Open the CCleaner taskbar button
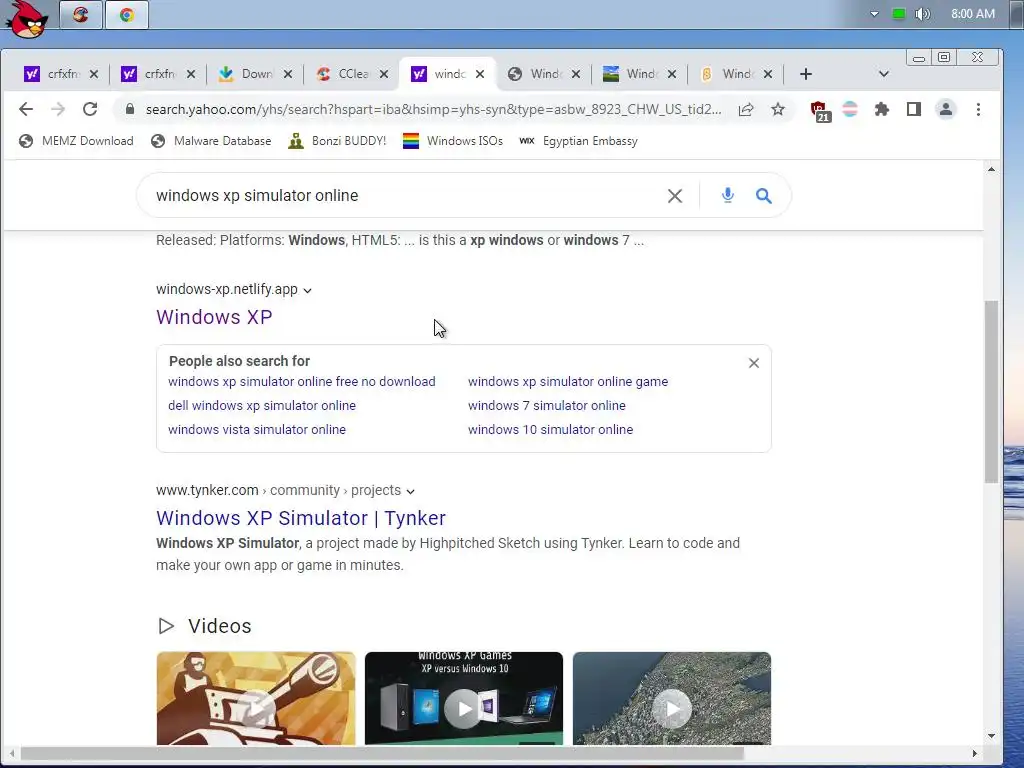This screenshot has width=1024, height=768. [x=81, y=14]
